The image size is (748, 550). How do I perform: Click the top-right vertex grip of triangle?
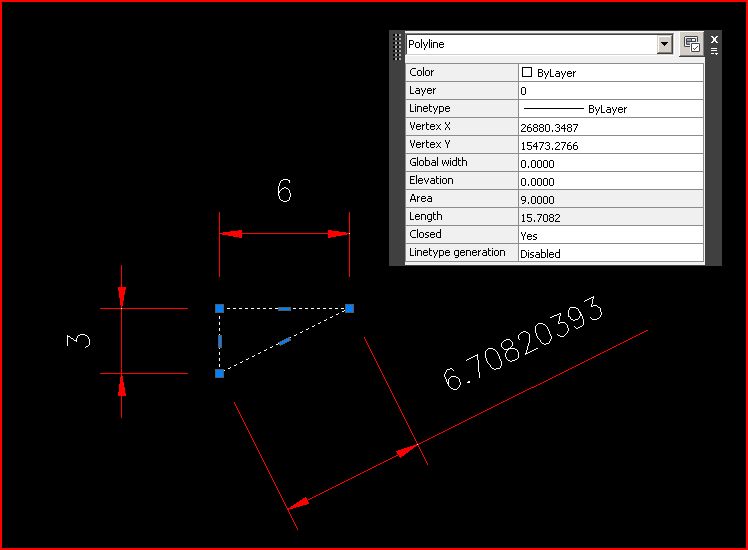coord(350,309)
